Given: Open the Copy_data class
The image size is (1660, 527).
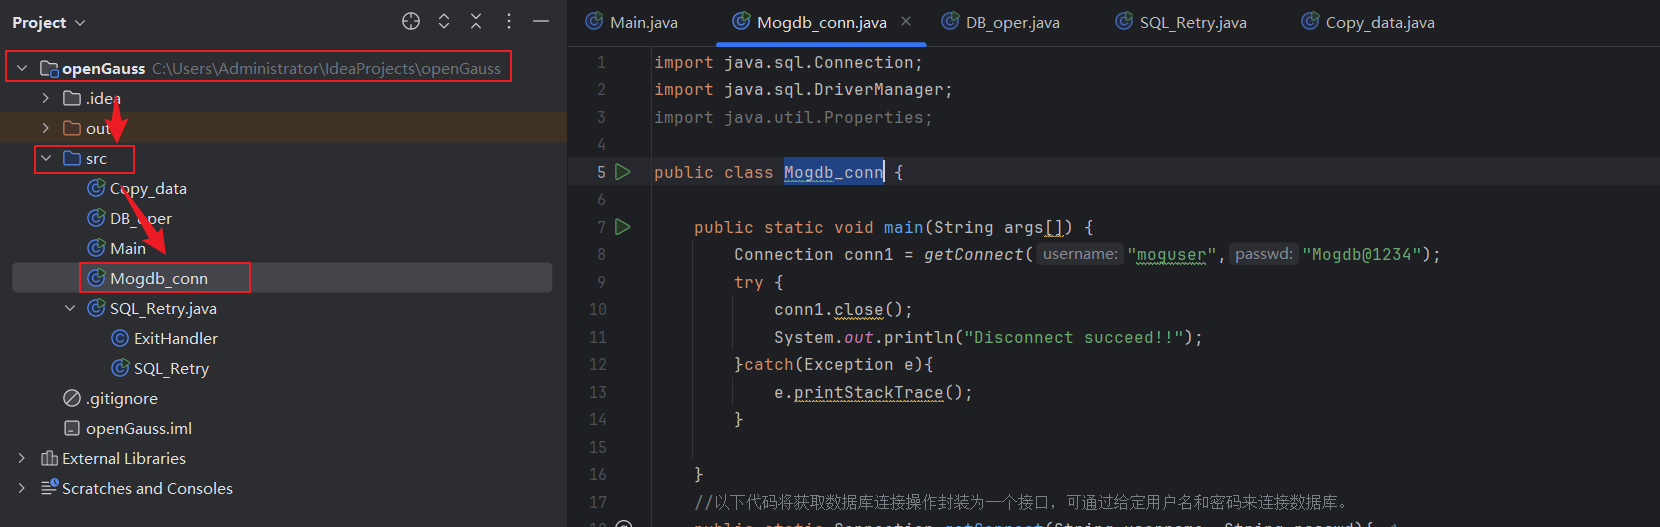Looking at the screenshot, I should point(148,188).
